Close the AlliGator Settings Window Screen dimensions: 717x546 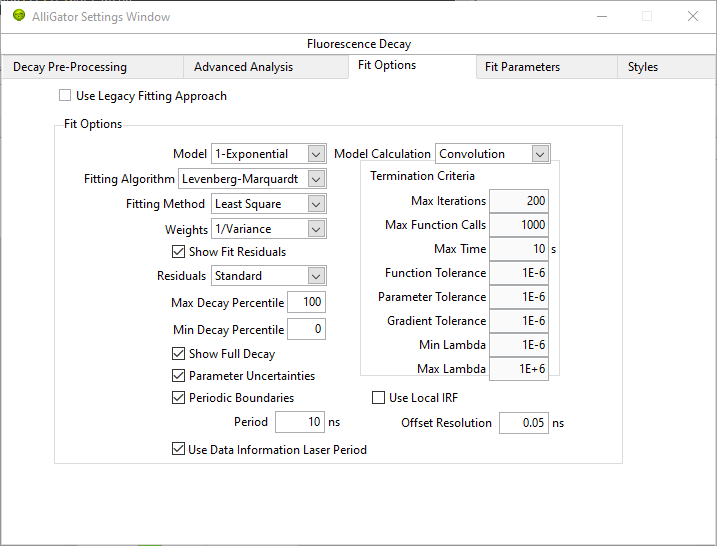point(693,16)
